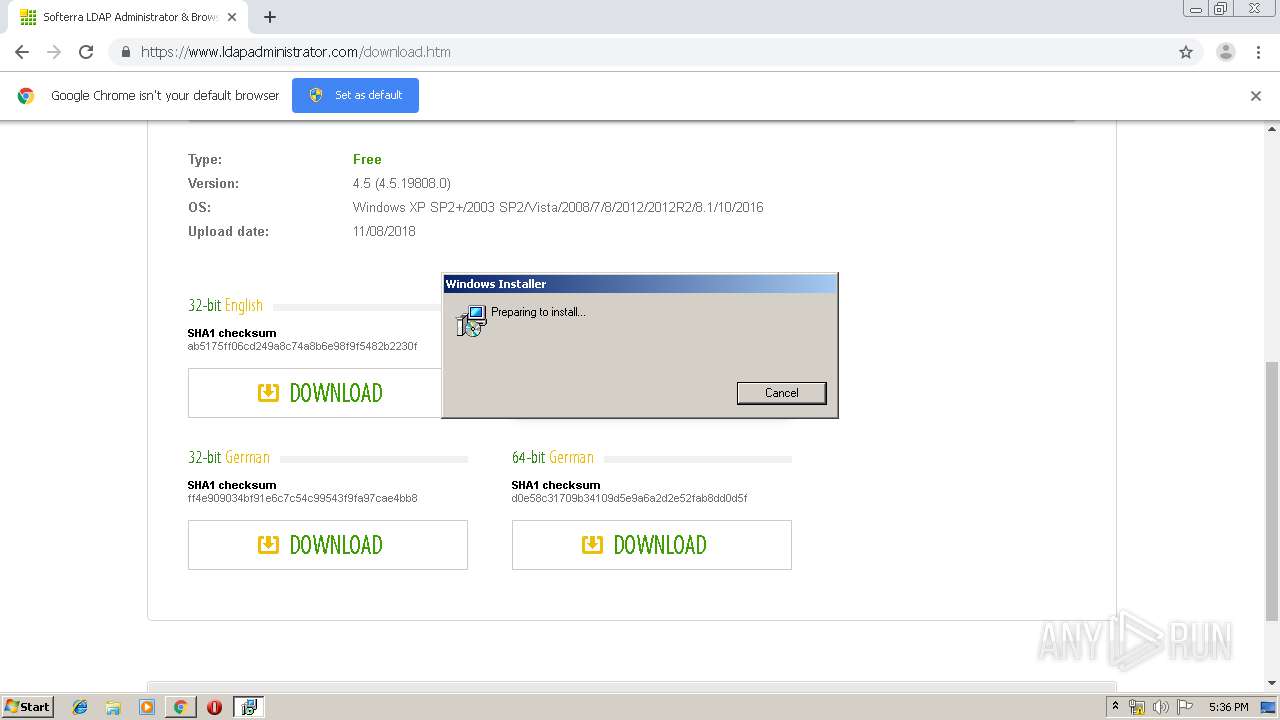Download the 64-bit German version

652,545
